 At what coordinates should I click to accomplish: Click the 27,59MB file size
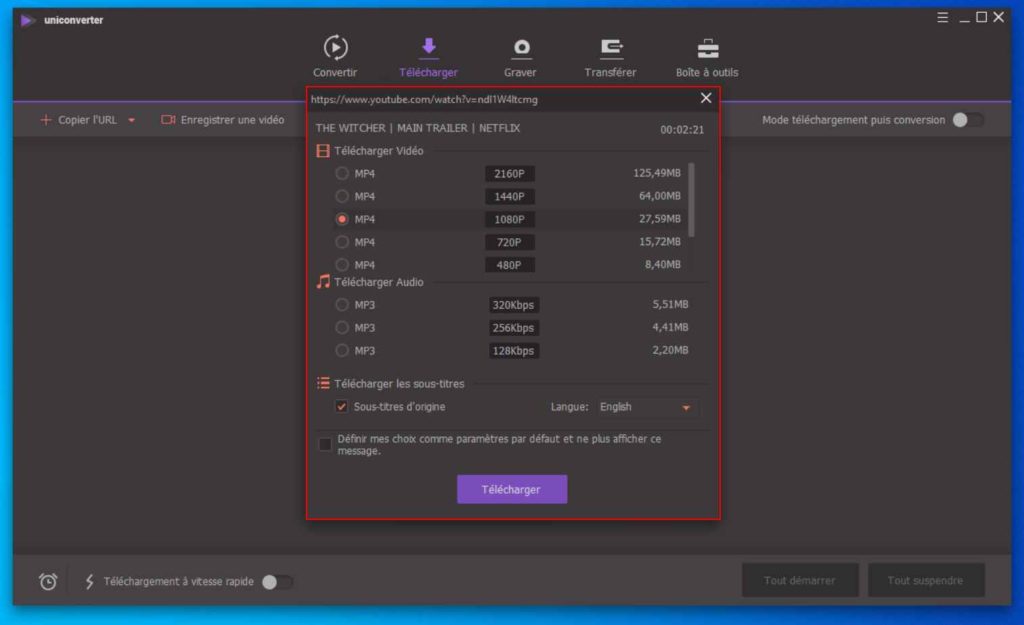tap(660, 219)
